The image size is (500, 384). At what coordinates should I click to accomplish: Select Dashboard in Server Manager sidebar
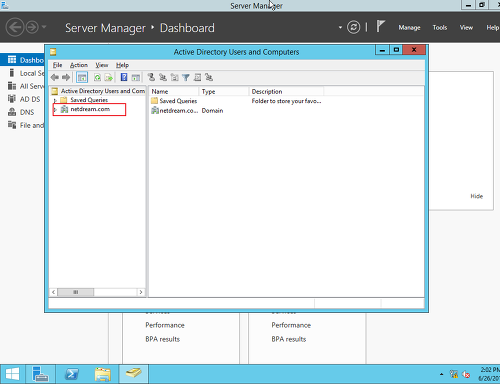point(22,60)
